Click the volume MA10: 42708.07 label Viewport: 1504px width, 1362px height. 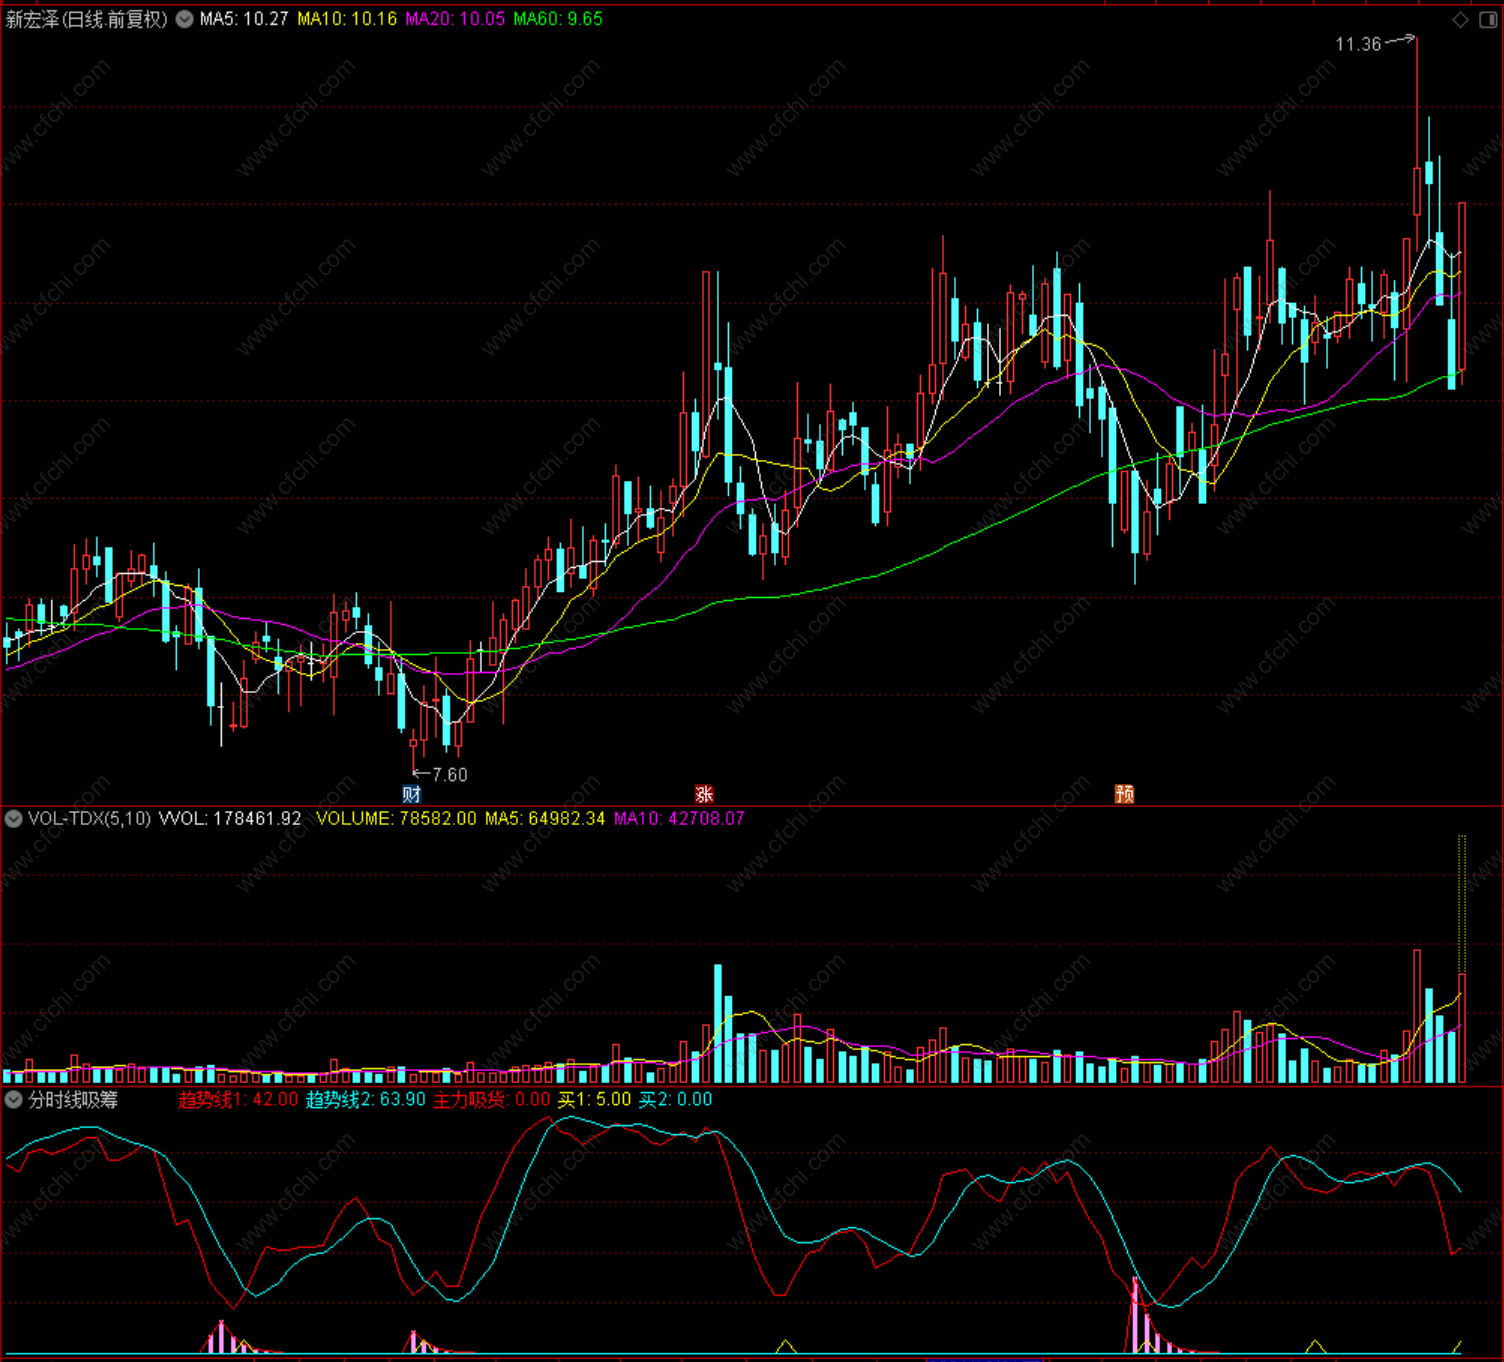coord(679,819)
